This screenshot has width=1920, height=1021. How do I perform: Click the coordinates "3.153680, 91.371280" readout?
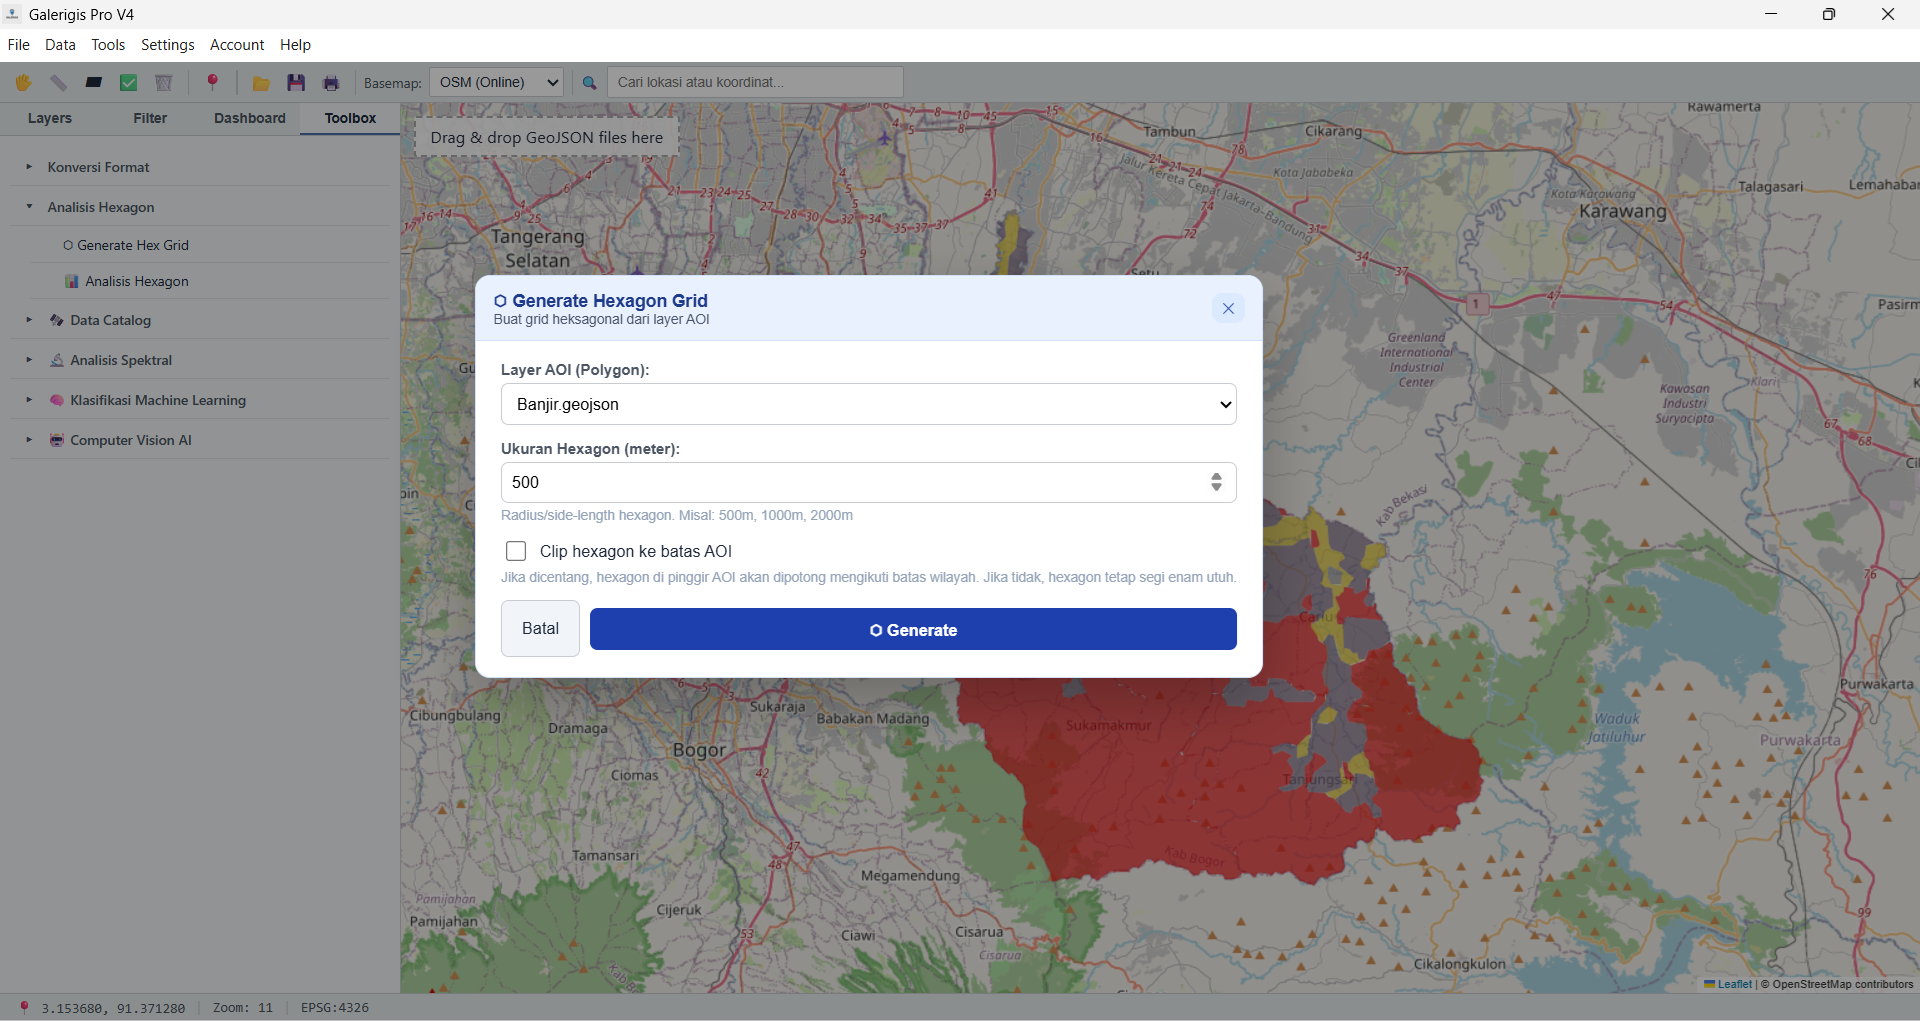pyautogui.click(x=113, y=1008)
